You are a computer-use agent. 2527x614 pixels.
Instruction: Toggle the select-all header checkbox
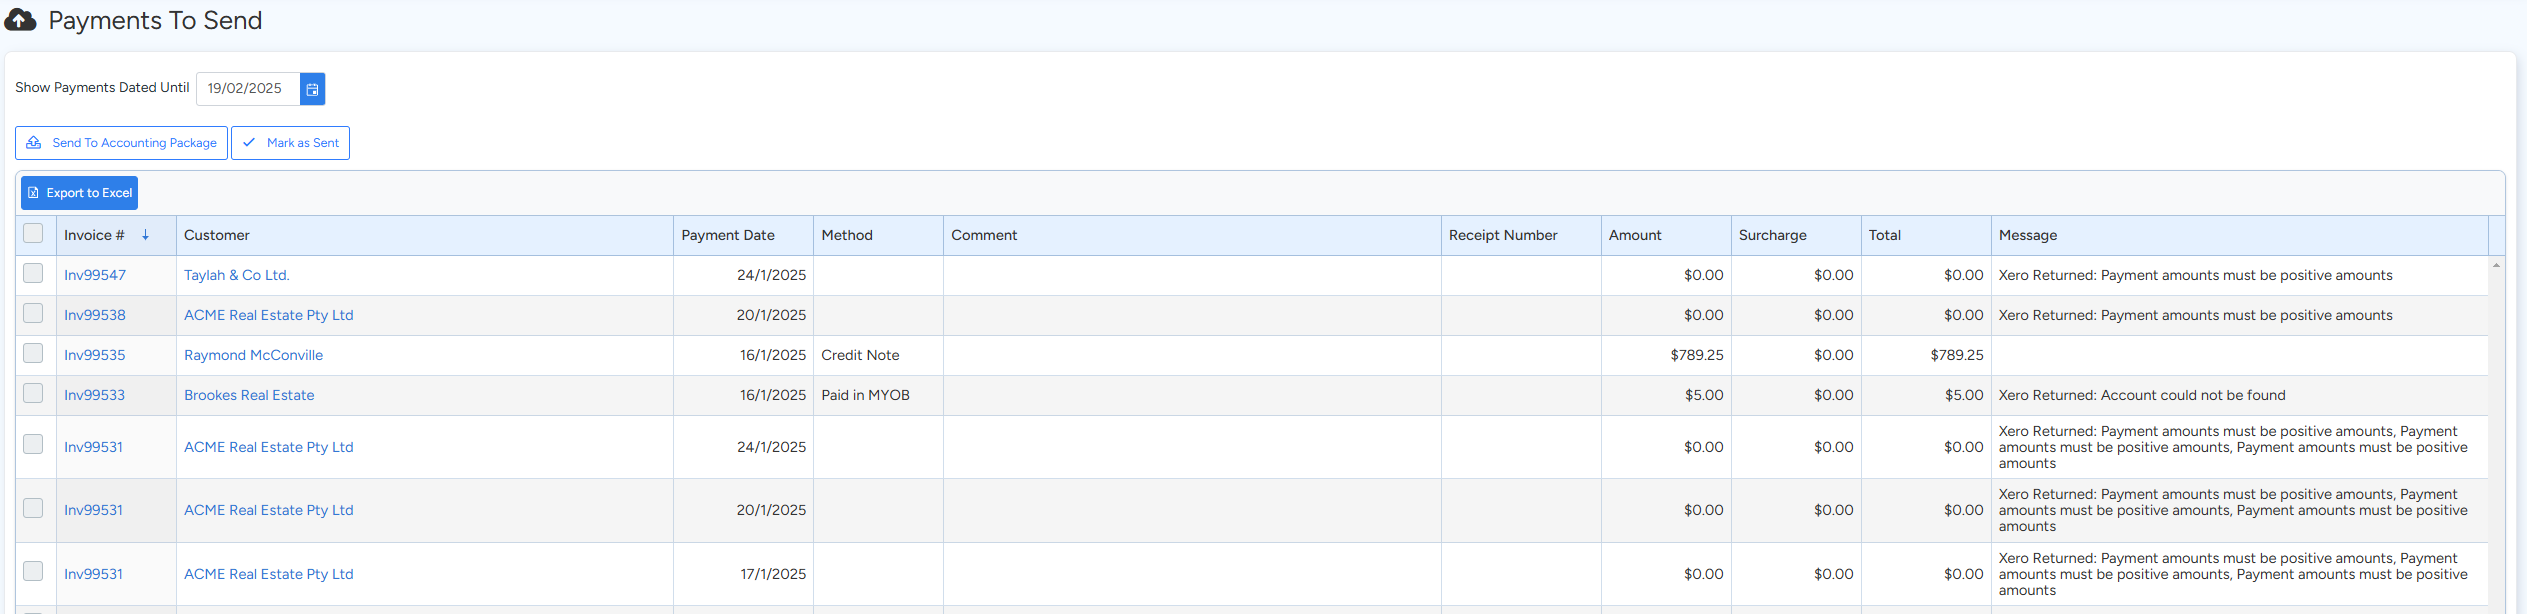(33, 234)
